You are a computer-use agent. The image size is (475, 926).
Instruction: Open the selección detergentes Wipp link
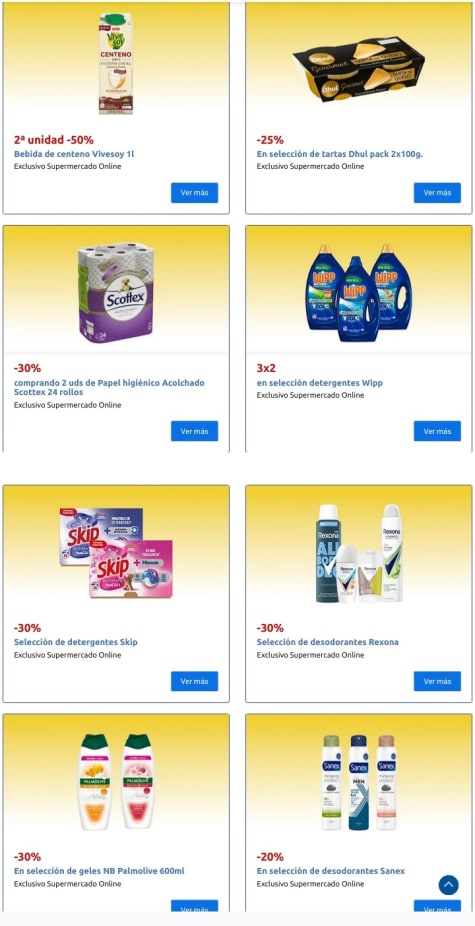pos(320,383)
